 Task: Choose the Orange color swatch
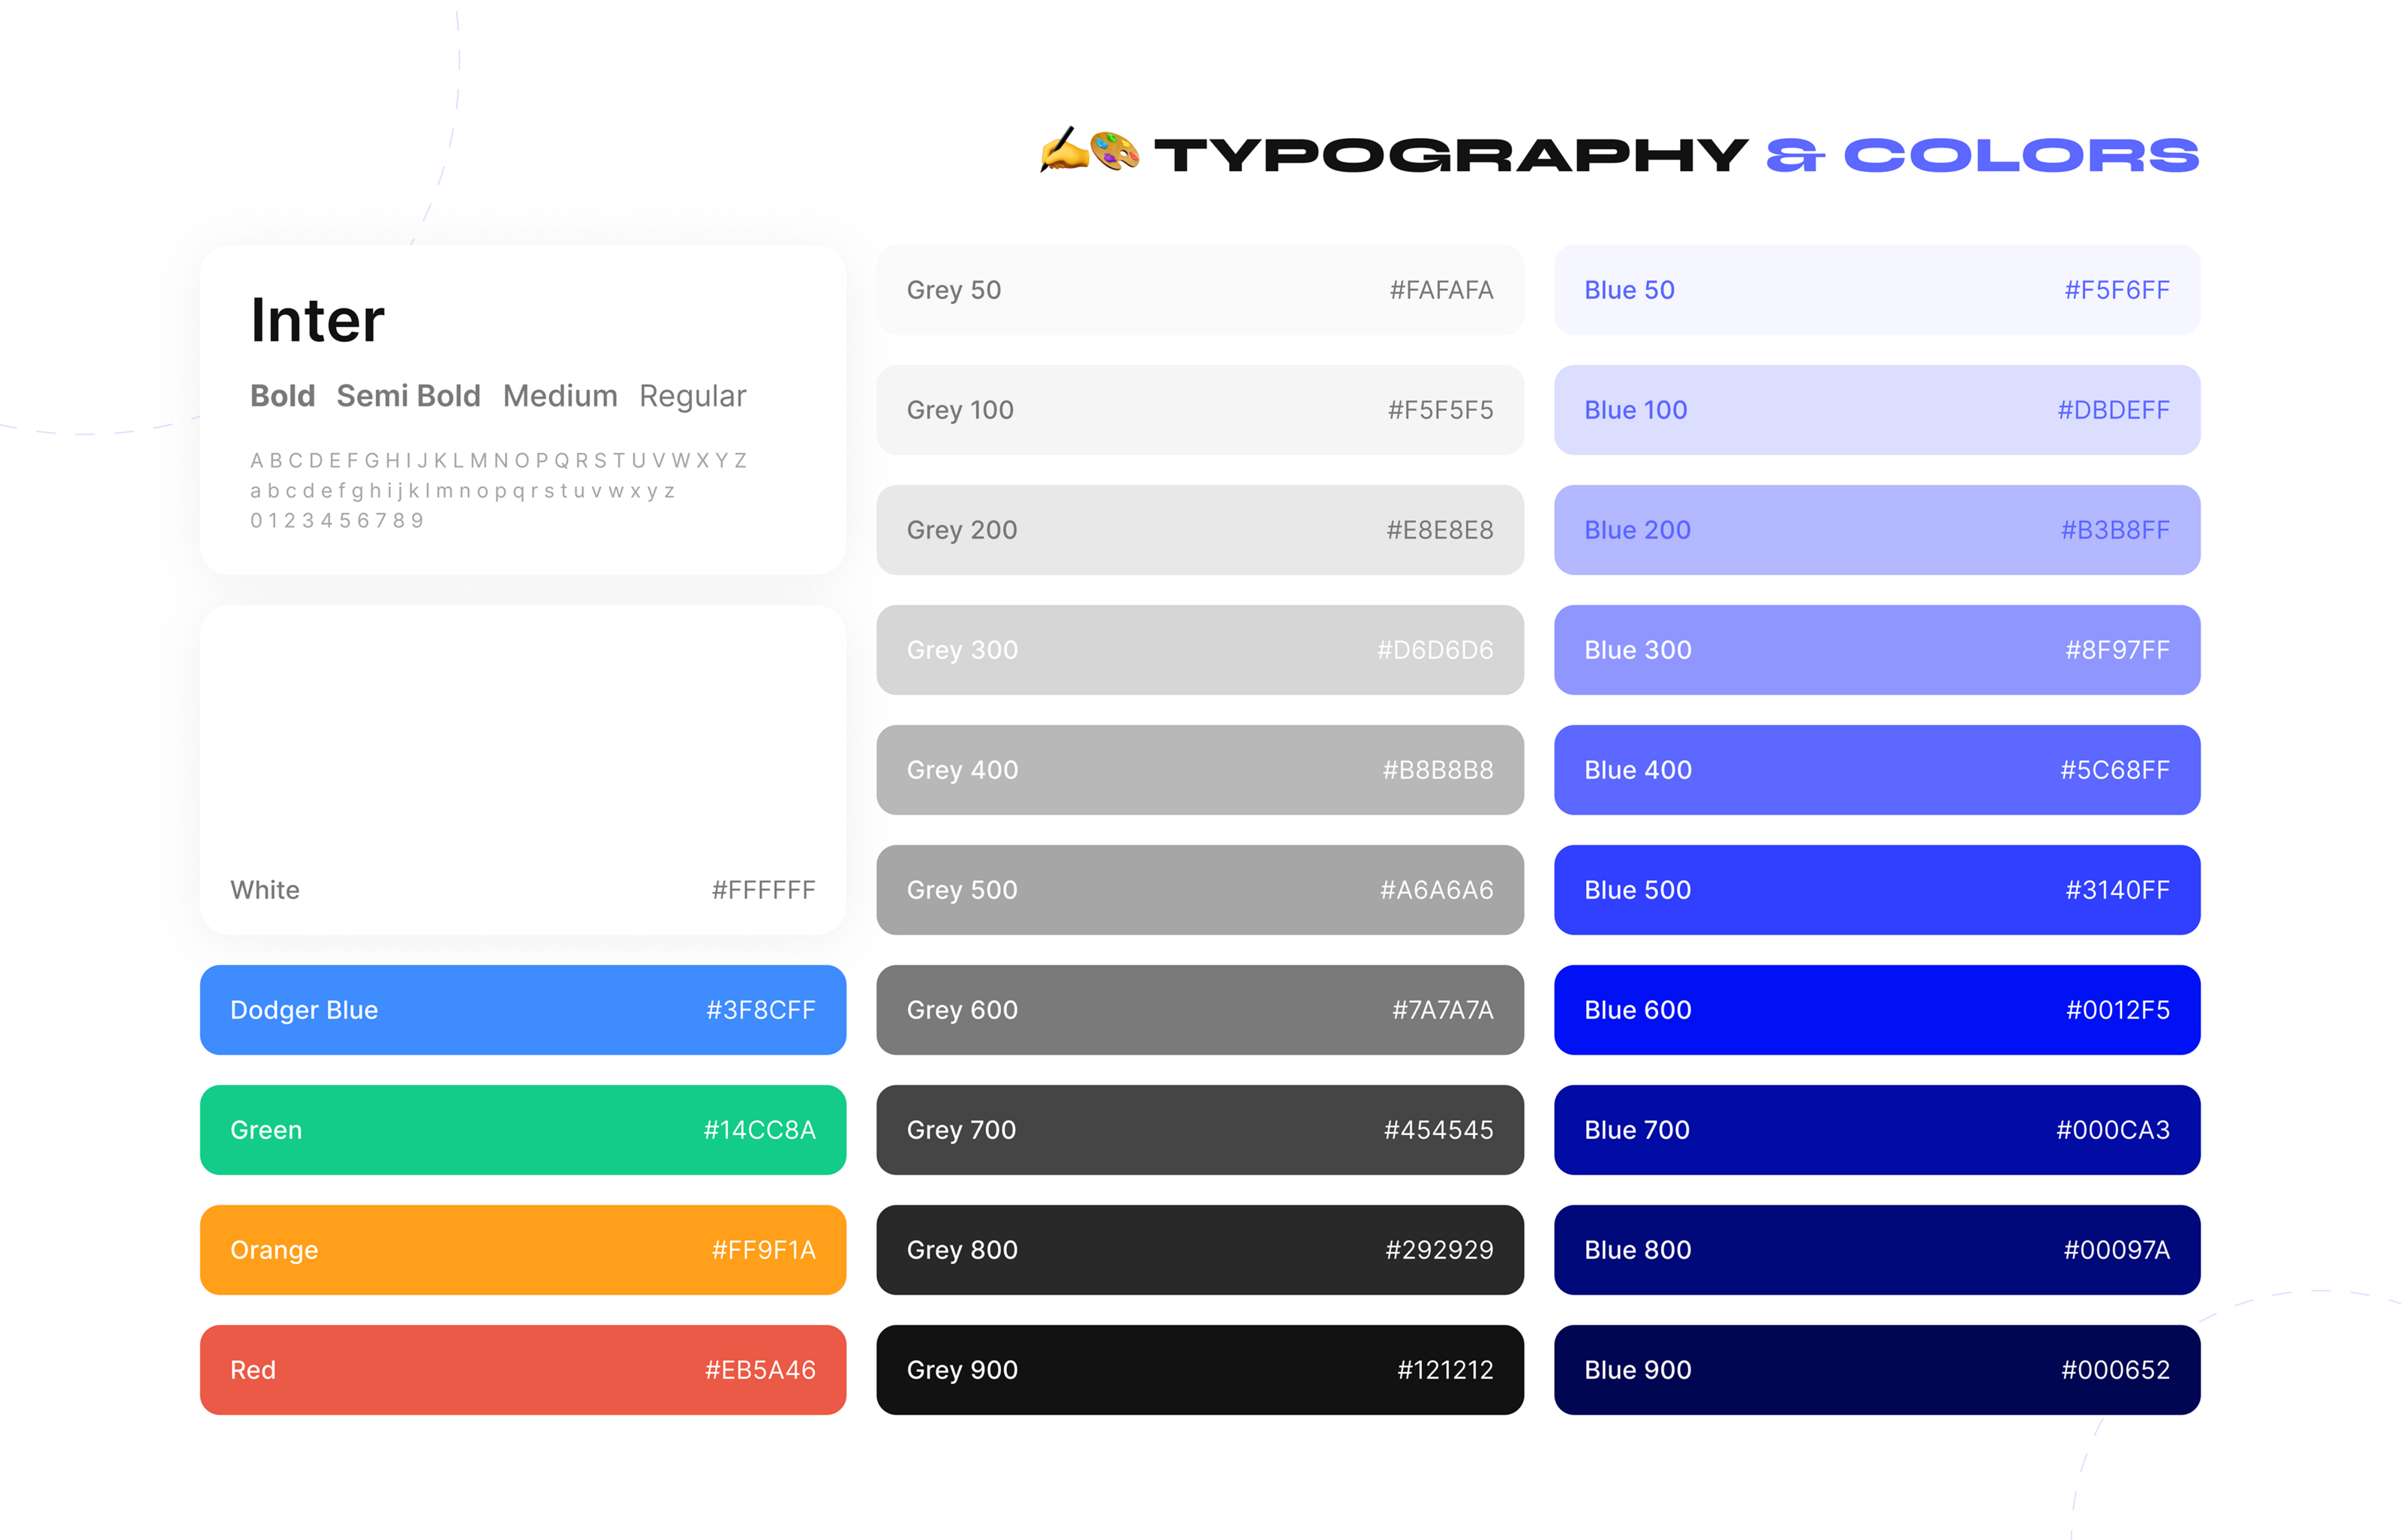point(523,1250)
